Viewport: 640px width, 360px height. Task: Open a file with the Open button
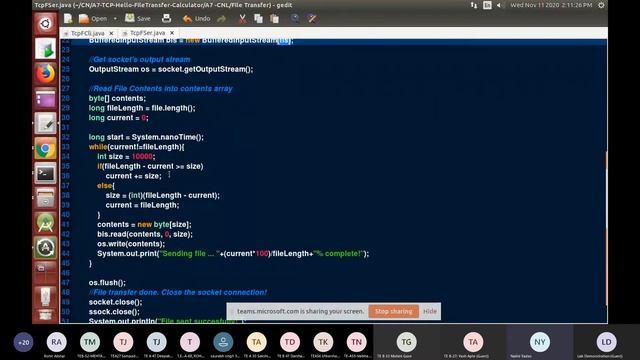pos(93,18)
